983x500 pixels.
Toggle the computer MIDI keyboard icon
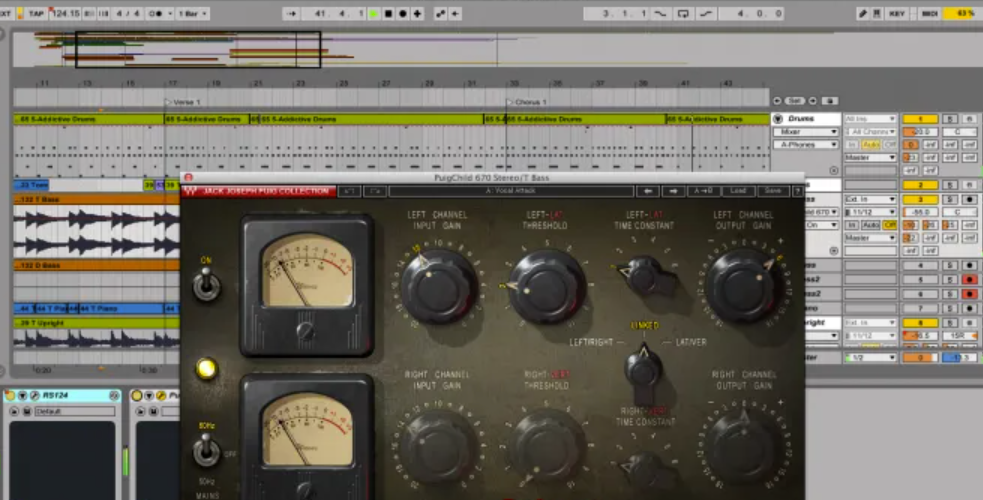pos(877,13)
